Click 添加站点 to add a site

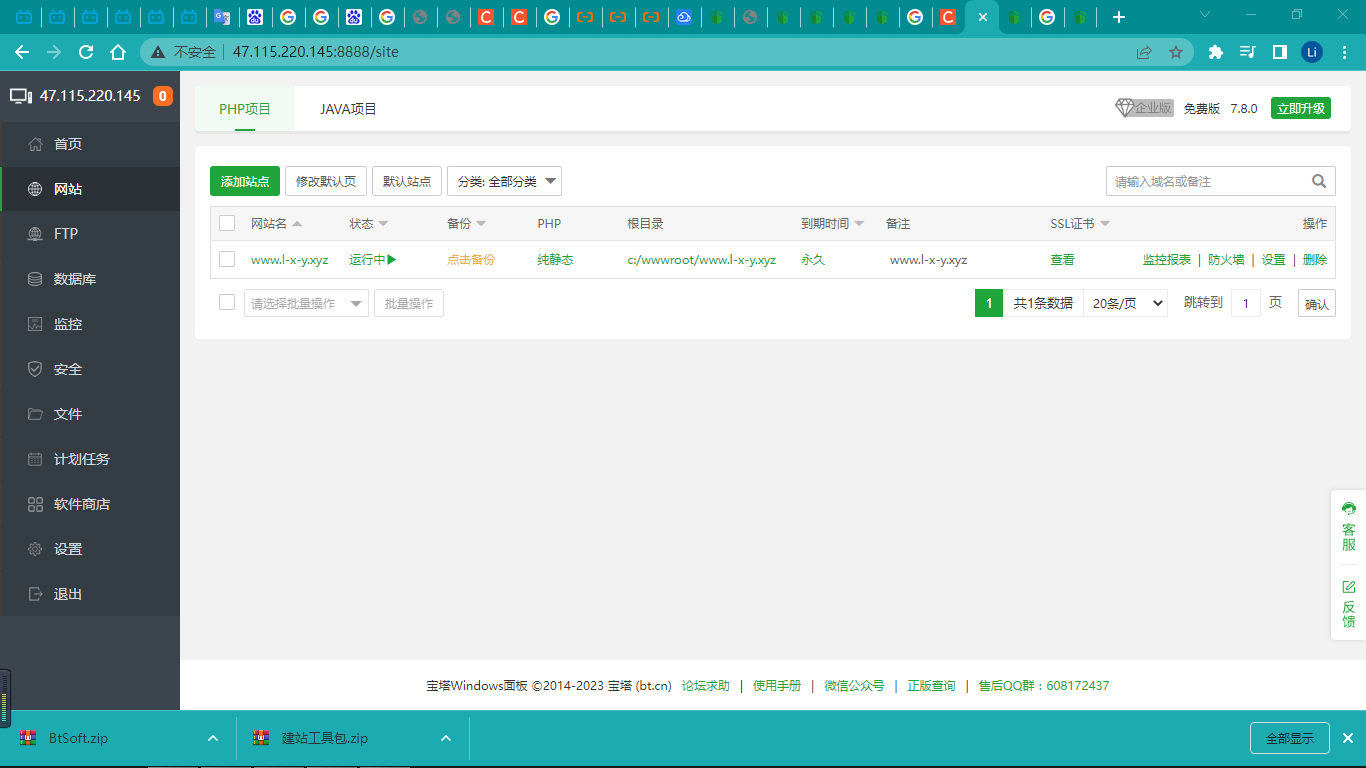(x=245, y=181)
